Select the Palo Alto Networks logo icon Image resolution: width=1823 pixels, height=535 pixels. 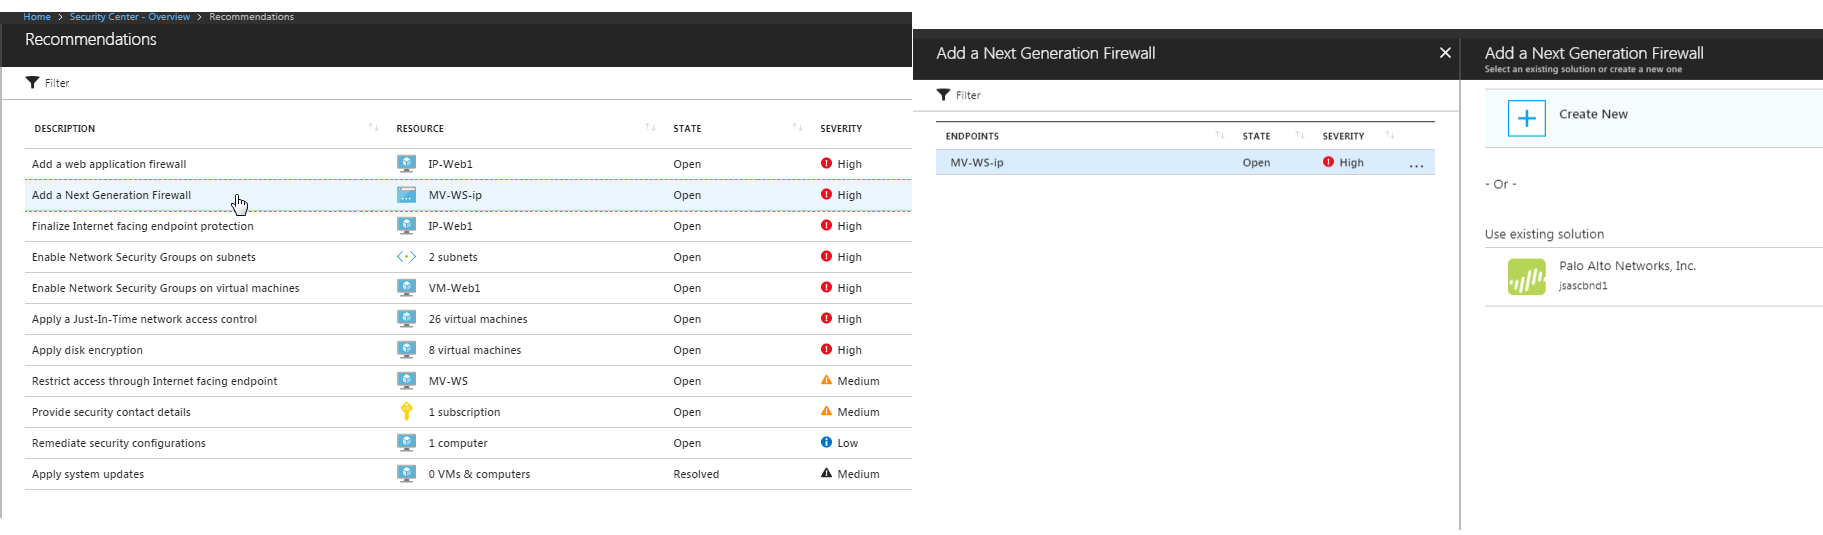click(x=1526, y=277)
